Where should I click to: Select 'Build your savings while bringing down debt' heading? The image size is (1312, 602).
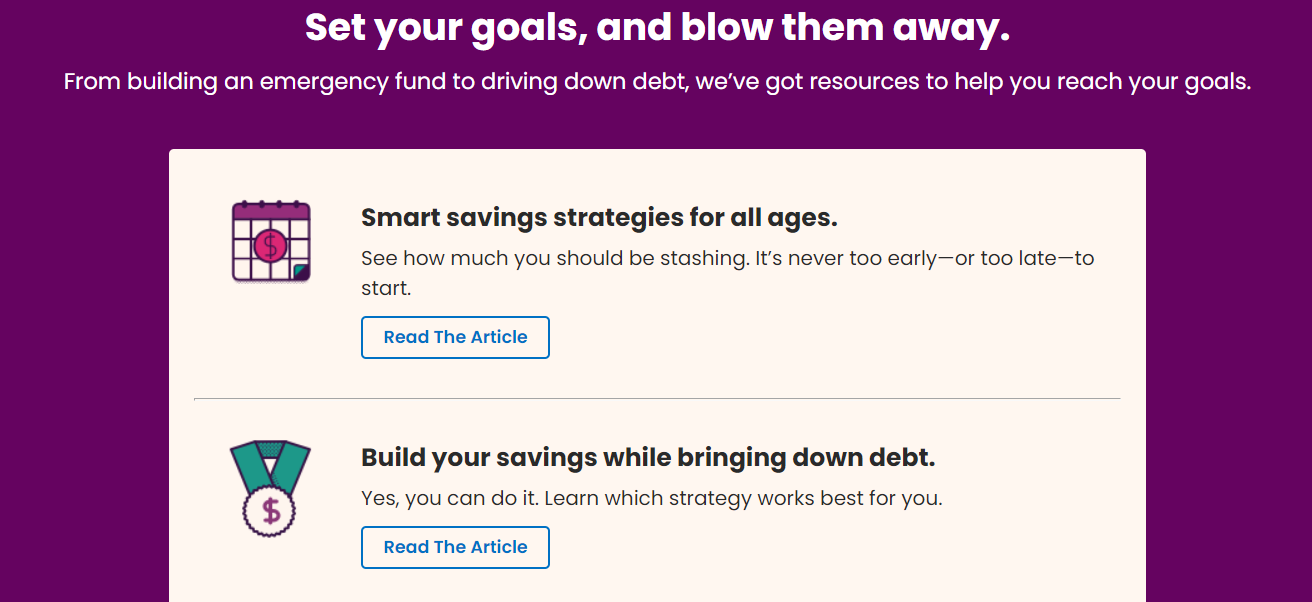click(648, 458)
